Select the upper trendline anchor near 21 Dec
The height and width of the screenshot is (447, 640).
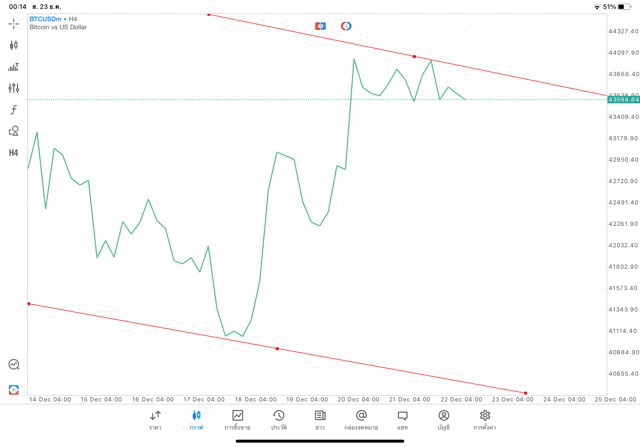click(x=414, y=56)
